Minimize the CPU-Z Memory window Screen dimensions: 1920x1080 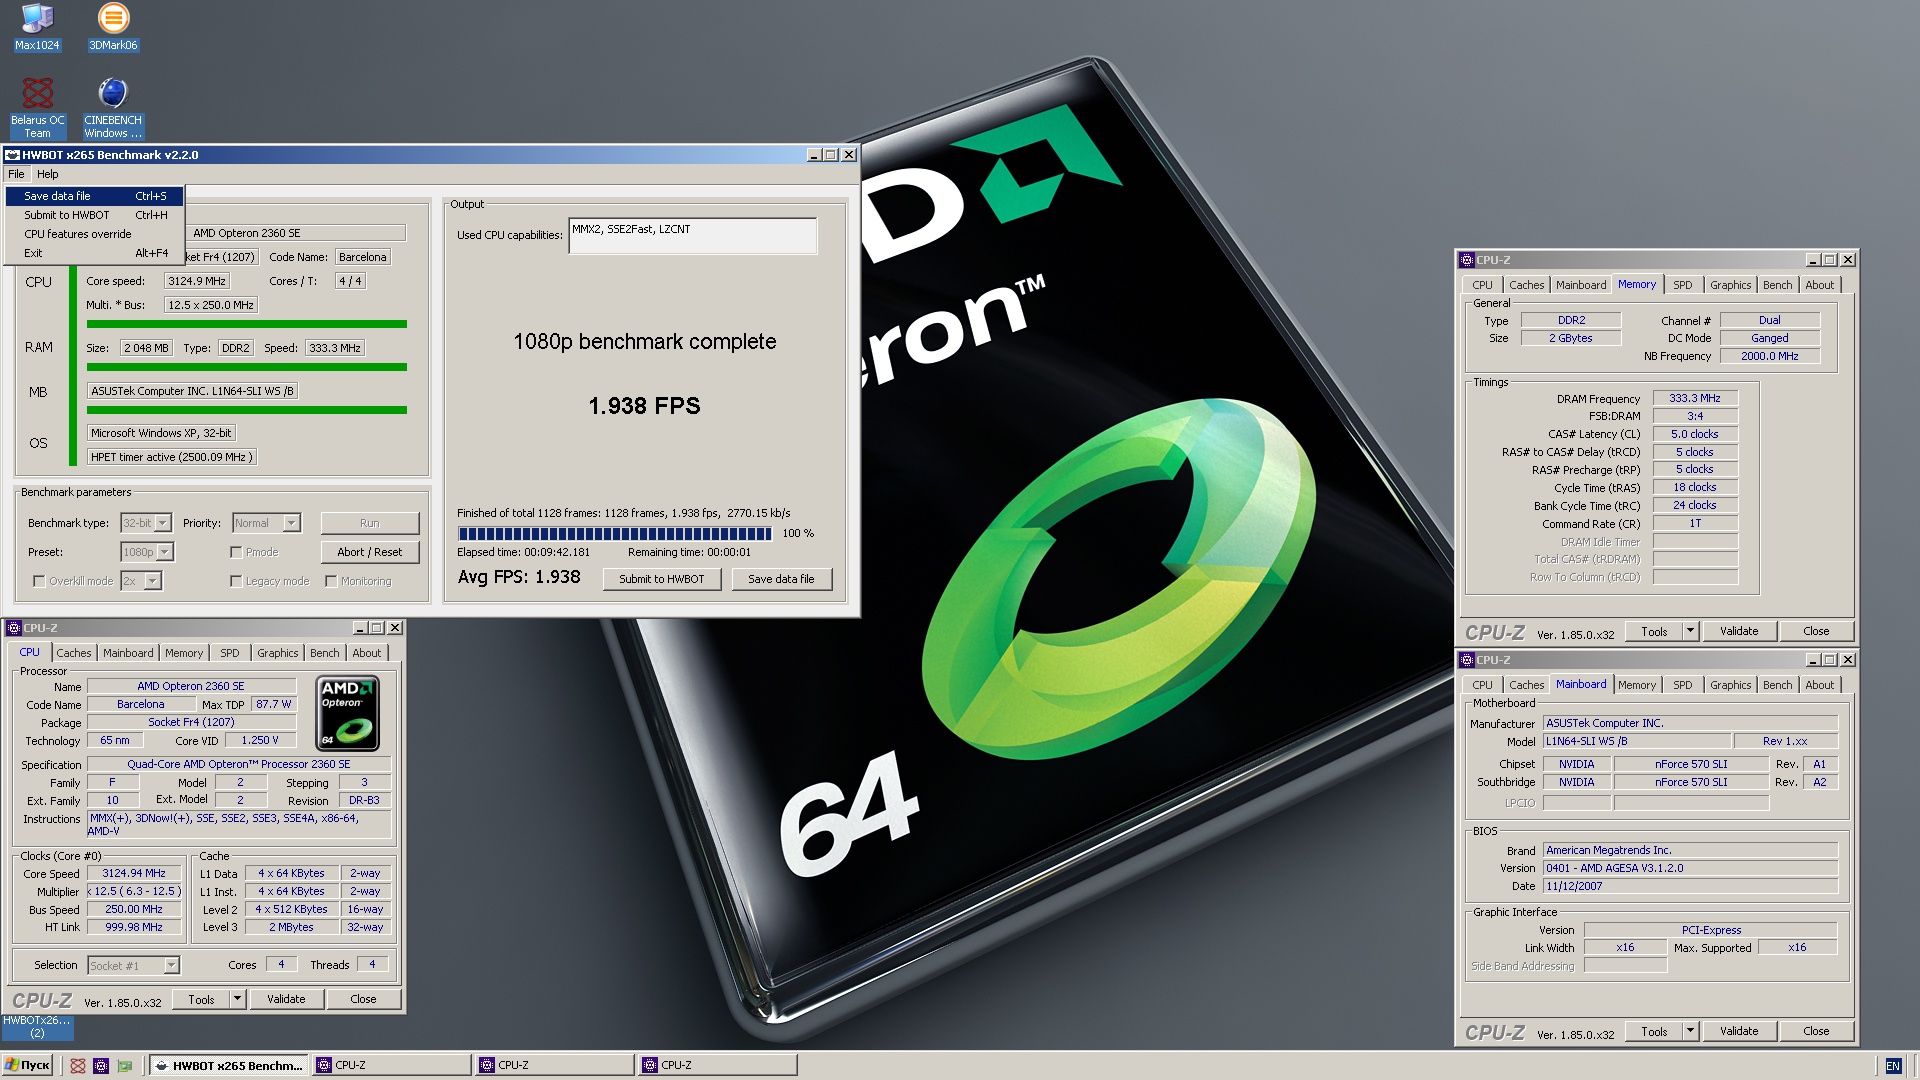(1813, 260)
